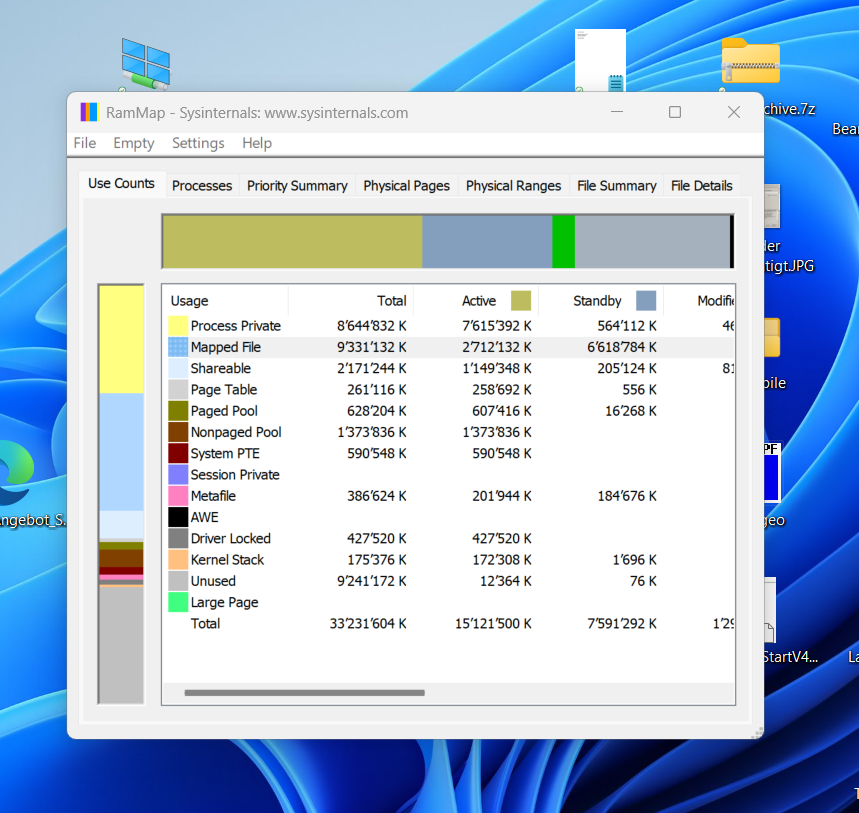
Task: Open the Help menu
Action: 257,143
